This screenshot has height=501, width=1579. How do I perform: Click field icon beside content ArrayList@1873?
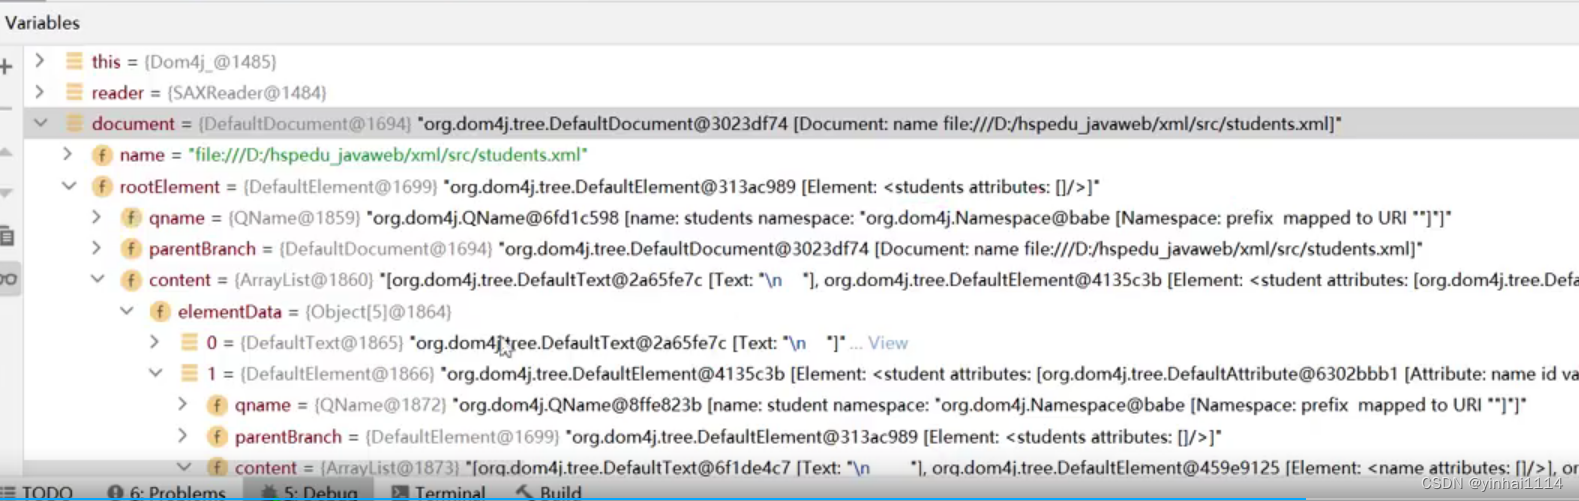coord(217,467)
